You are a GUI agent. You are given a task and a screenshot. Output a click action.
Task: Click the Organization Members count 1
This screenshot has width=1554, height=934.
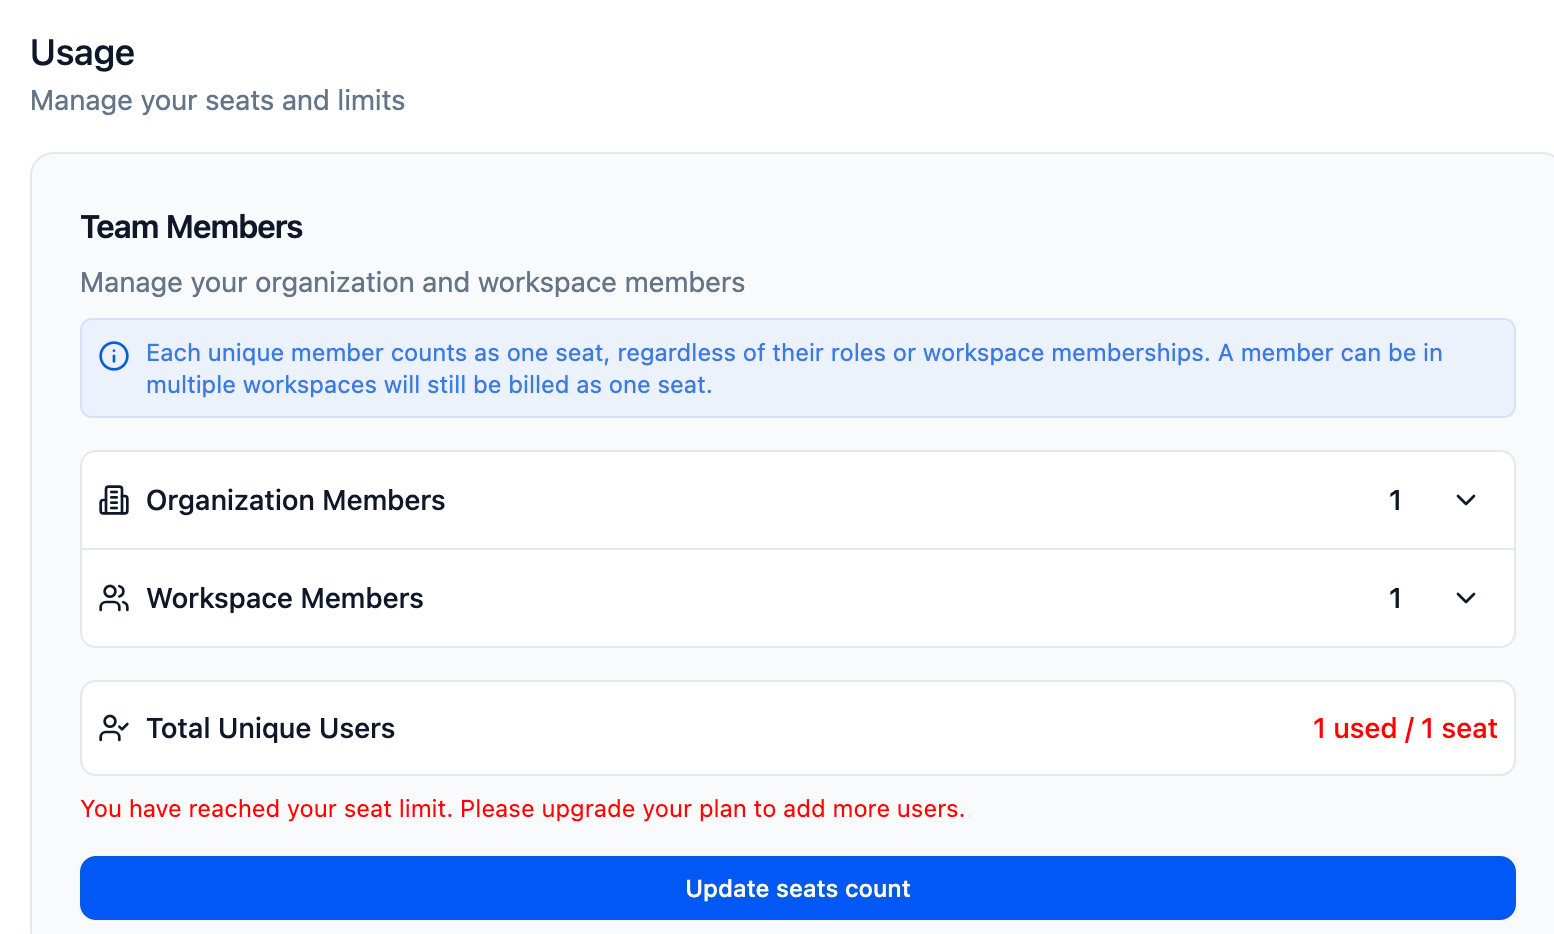tap(1395, 500)
